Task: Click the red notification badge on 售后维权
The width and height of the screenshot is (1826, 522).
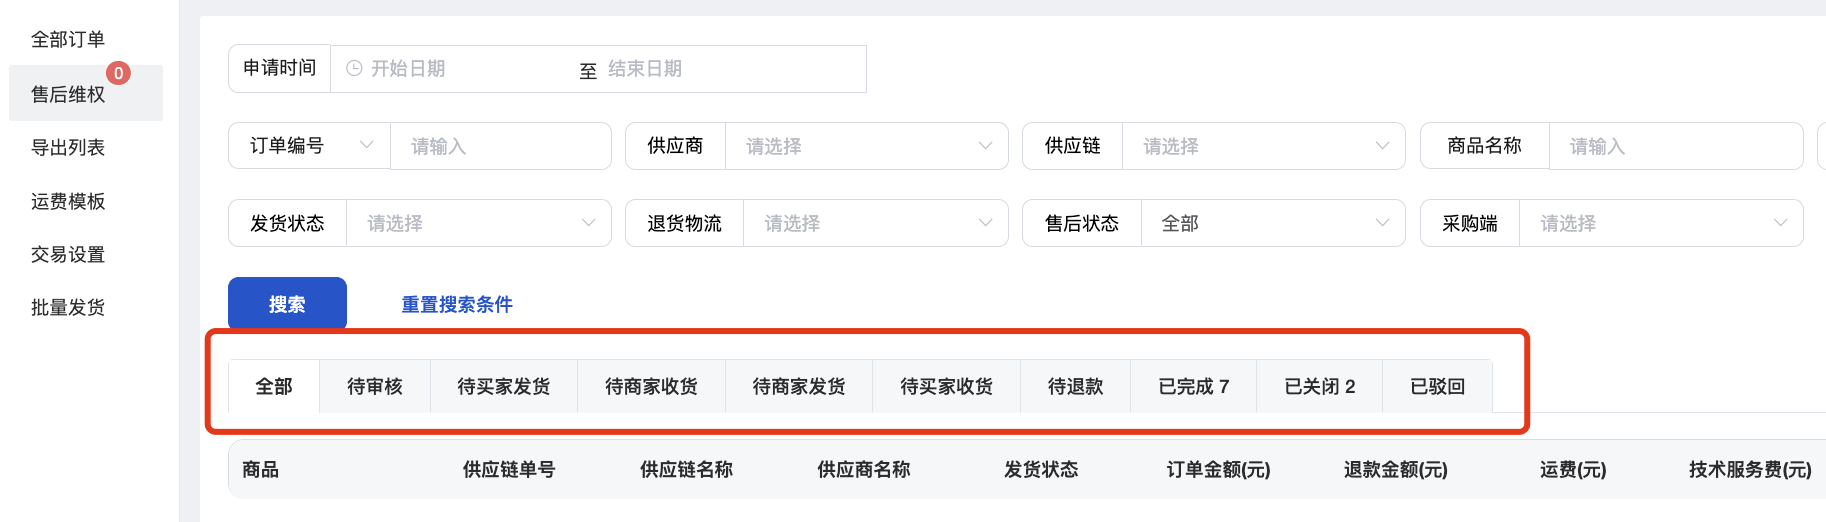Action: [x=118, y=73]
